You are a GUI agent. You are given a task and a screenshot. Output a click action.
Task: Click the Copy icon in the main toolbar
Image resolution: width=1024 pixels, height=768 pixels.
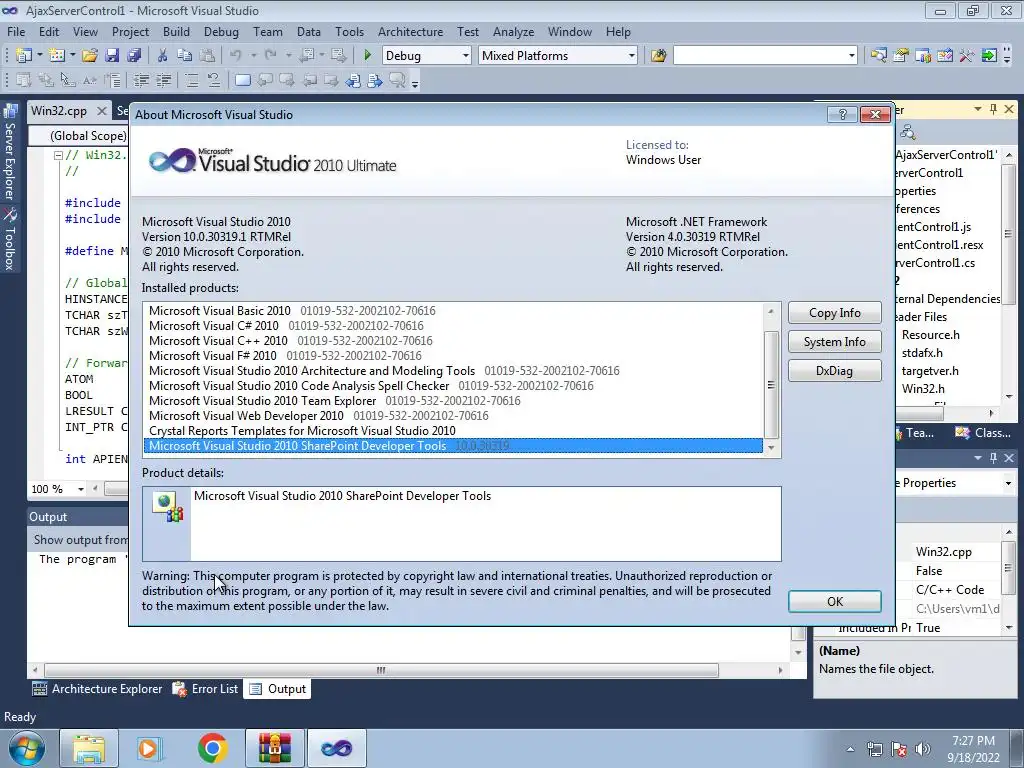185,56
